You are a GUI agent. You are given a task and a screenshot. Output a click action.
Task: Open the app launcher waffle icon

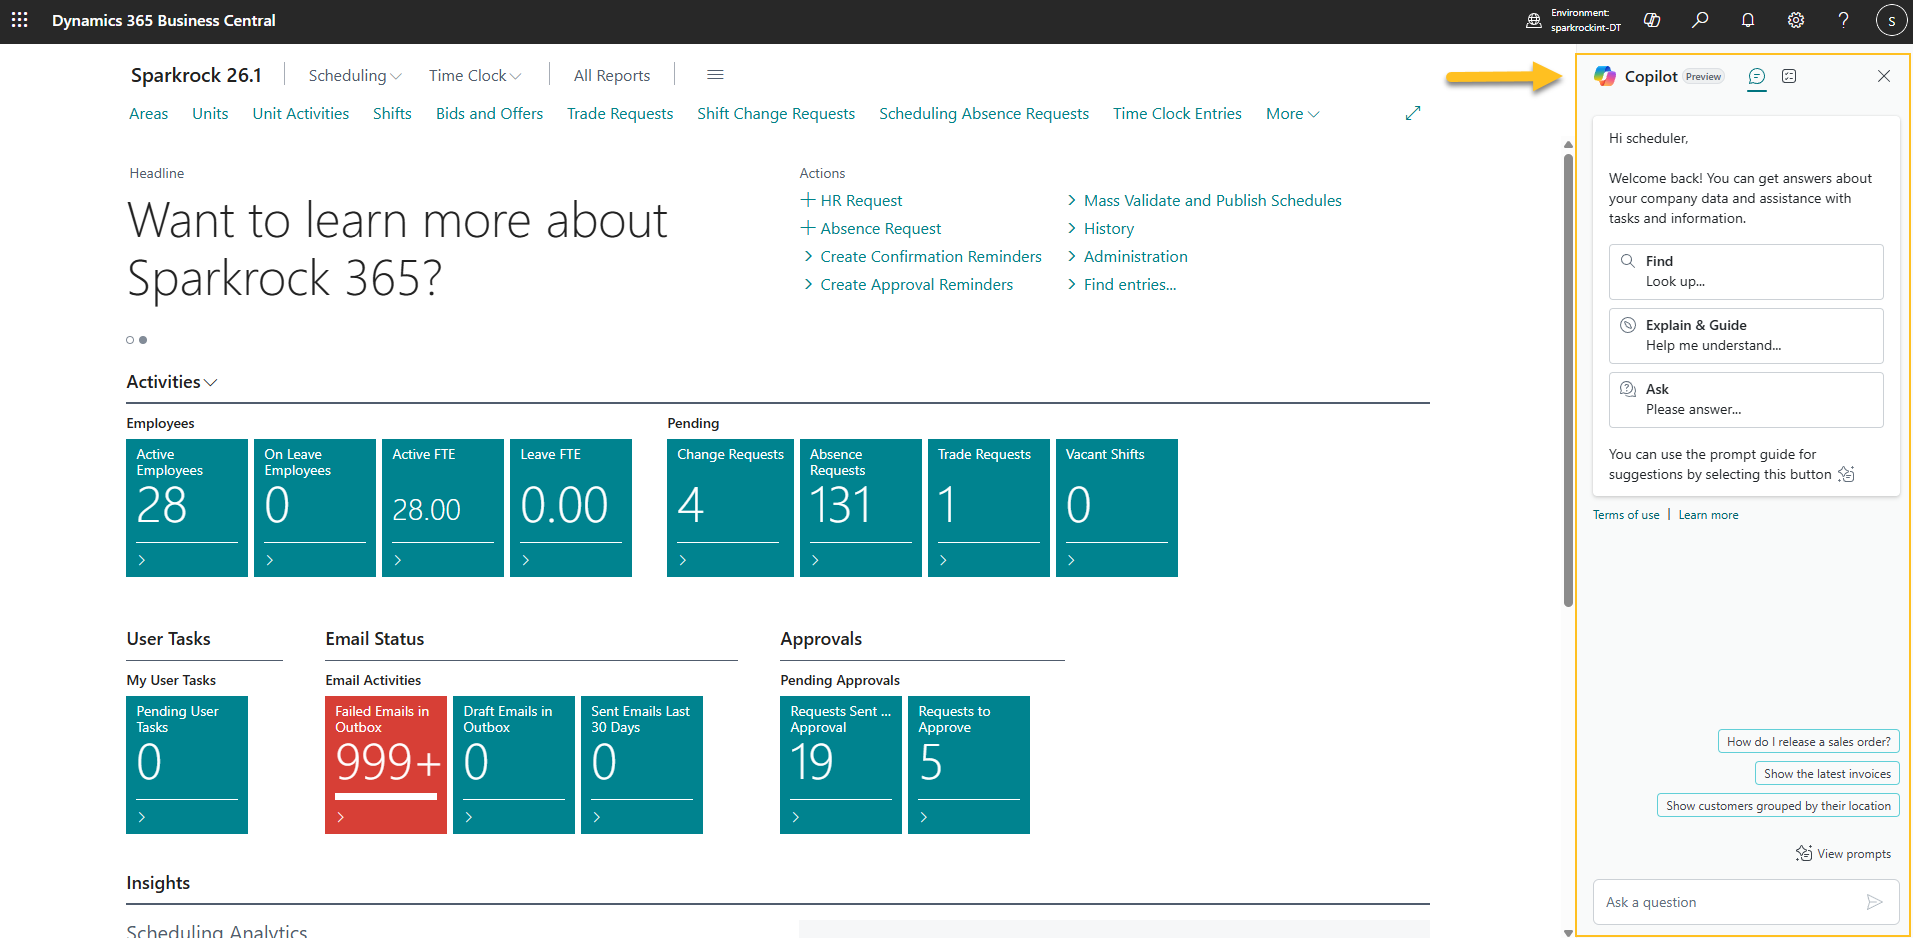(19, 20)
